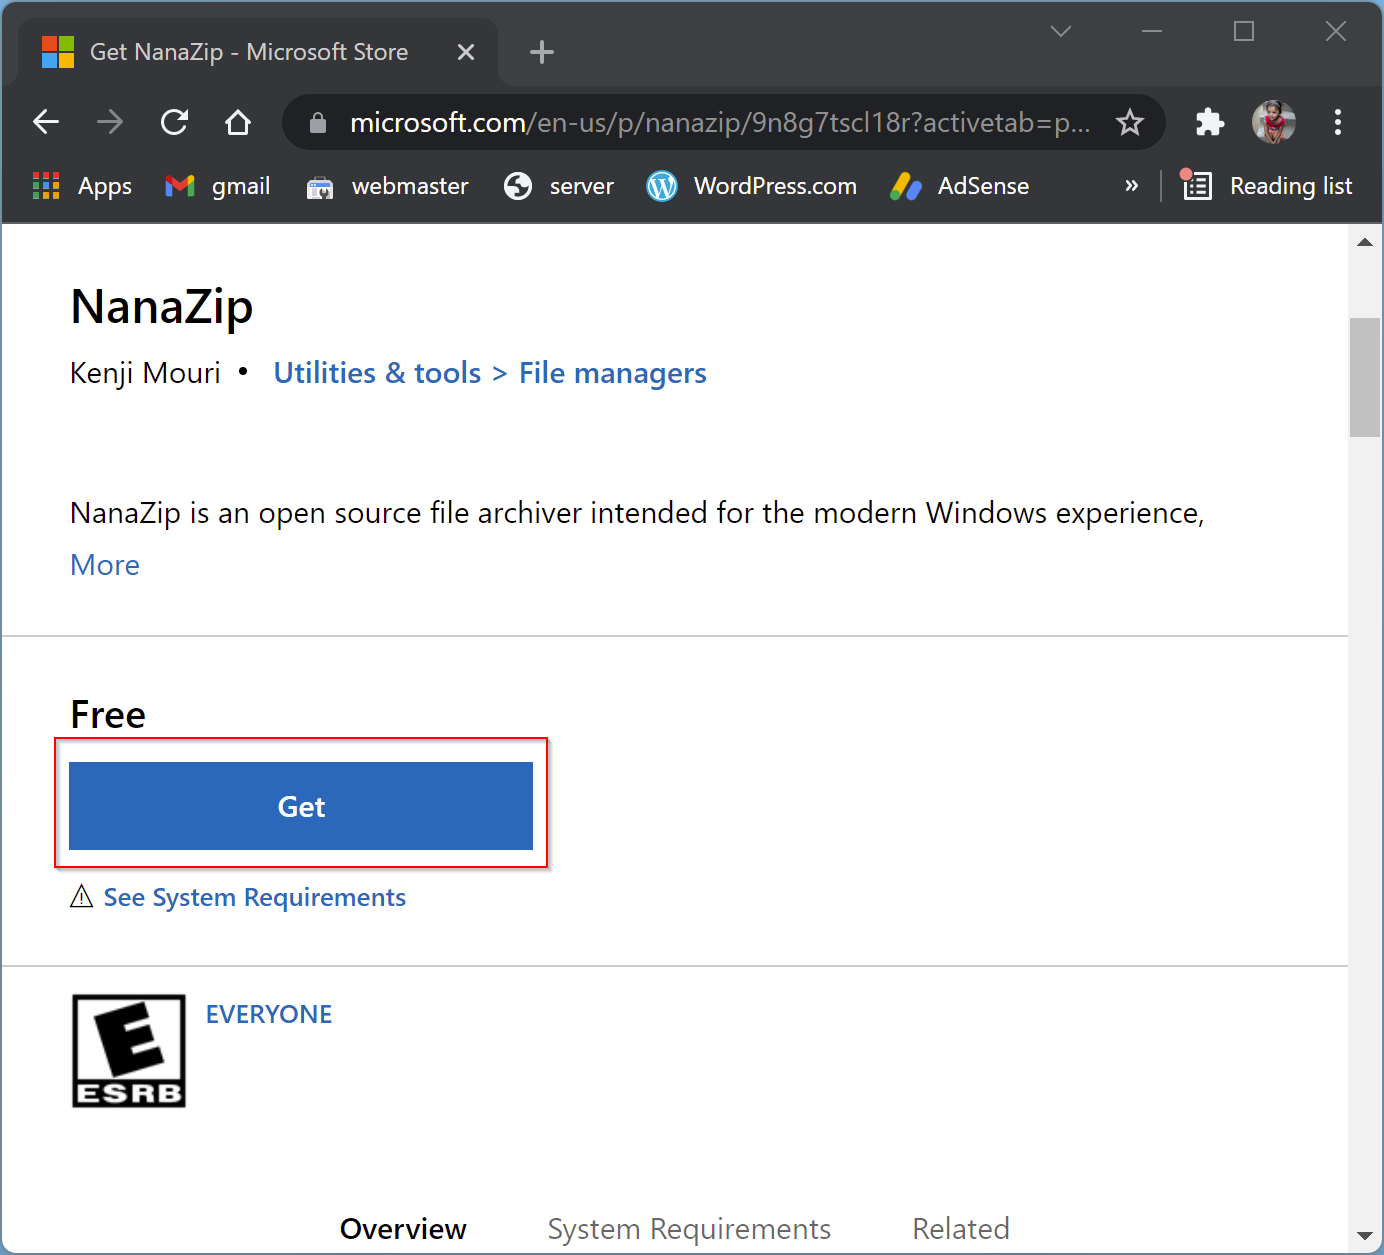The width and height of the screenshot is (1384, 1255).
Task: Click the page scrollbar thumb
Action: (x=1365, y=377)
